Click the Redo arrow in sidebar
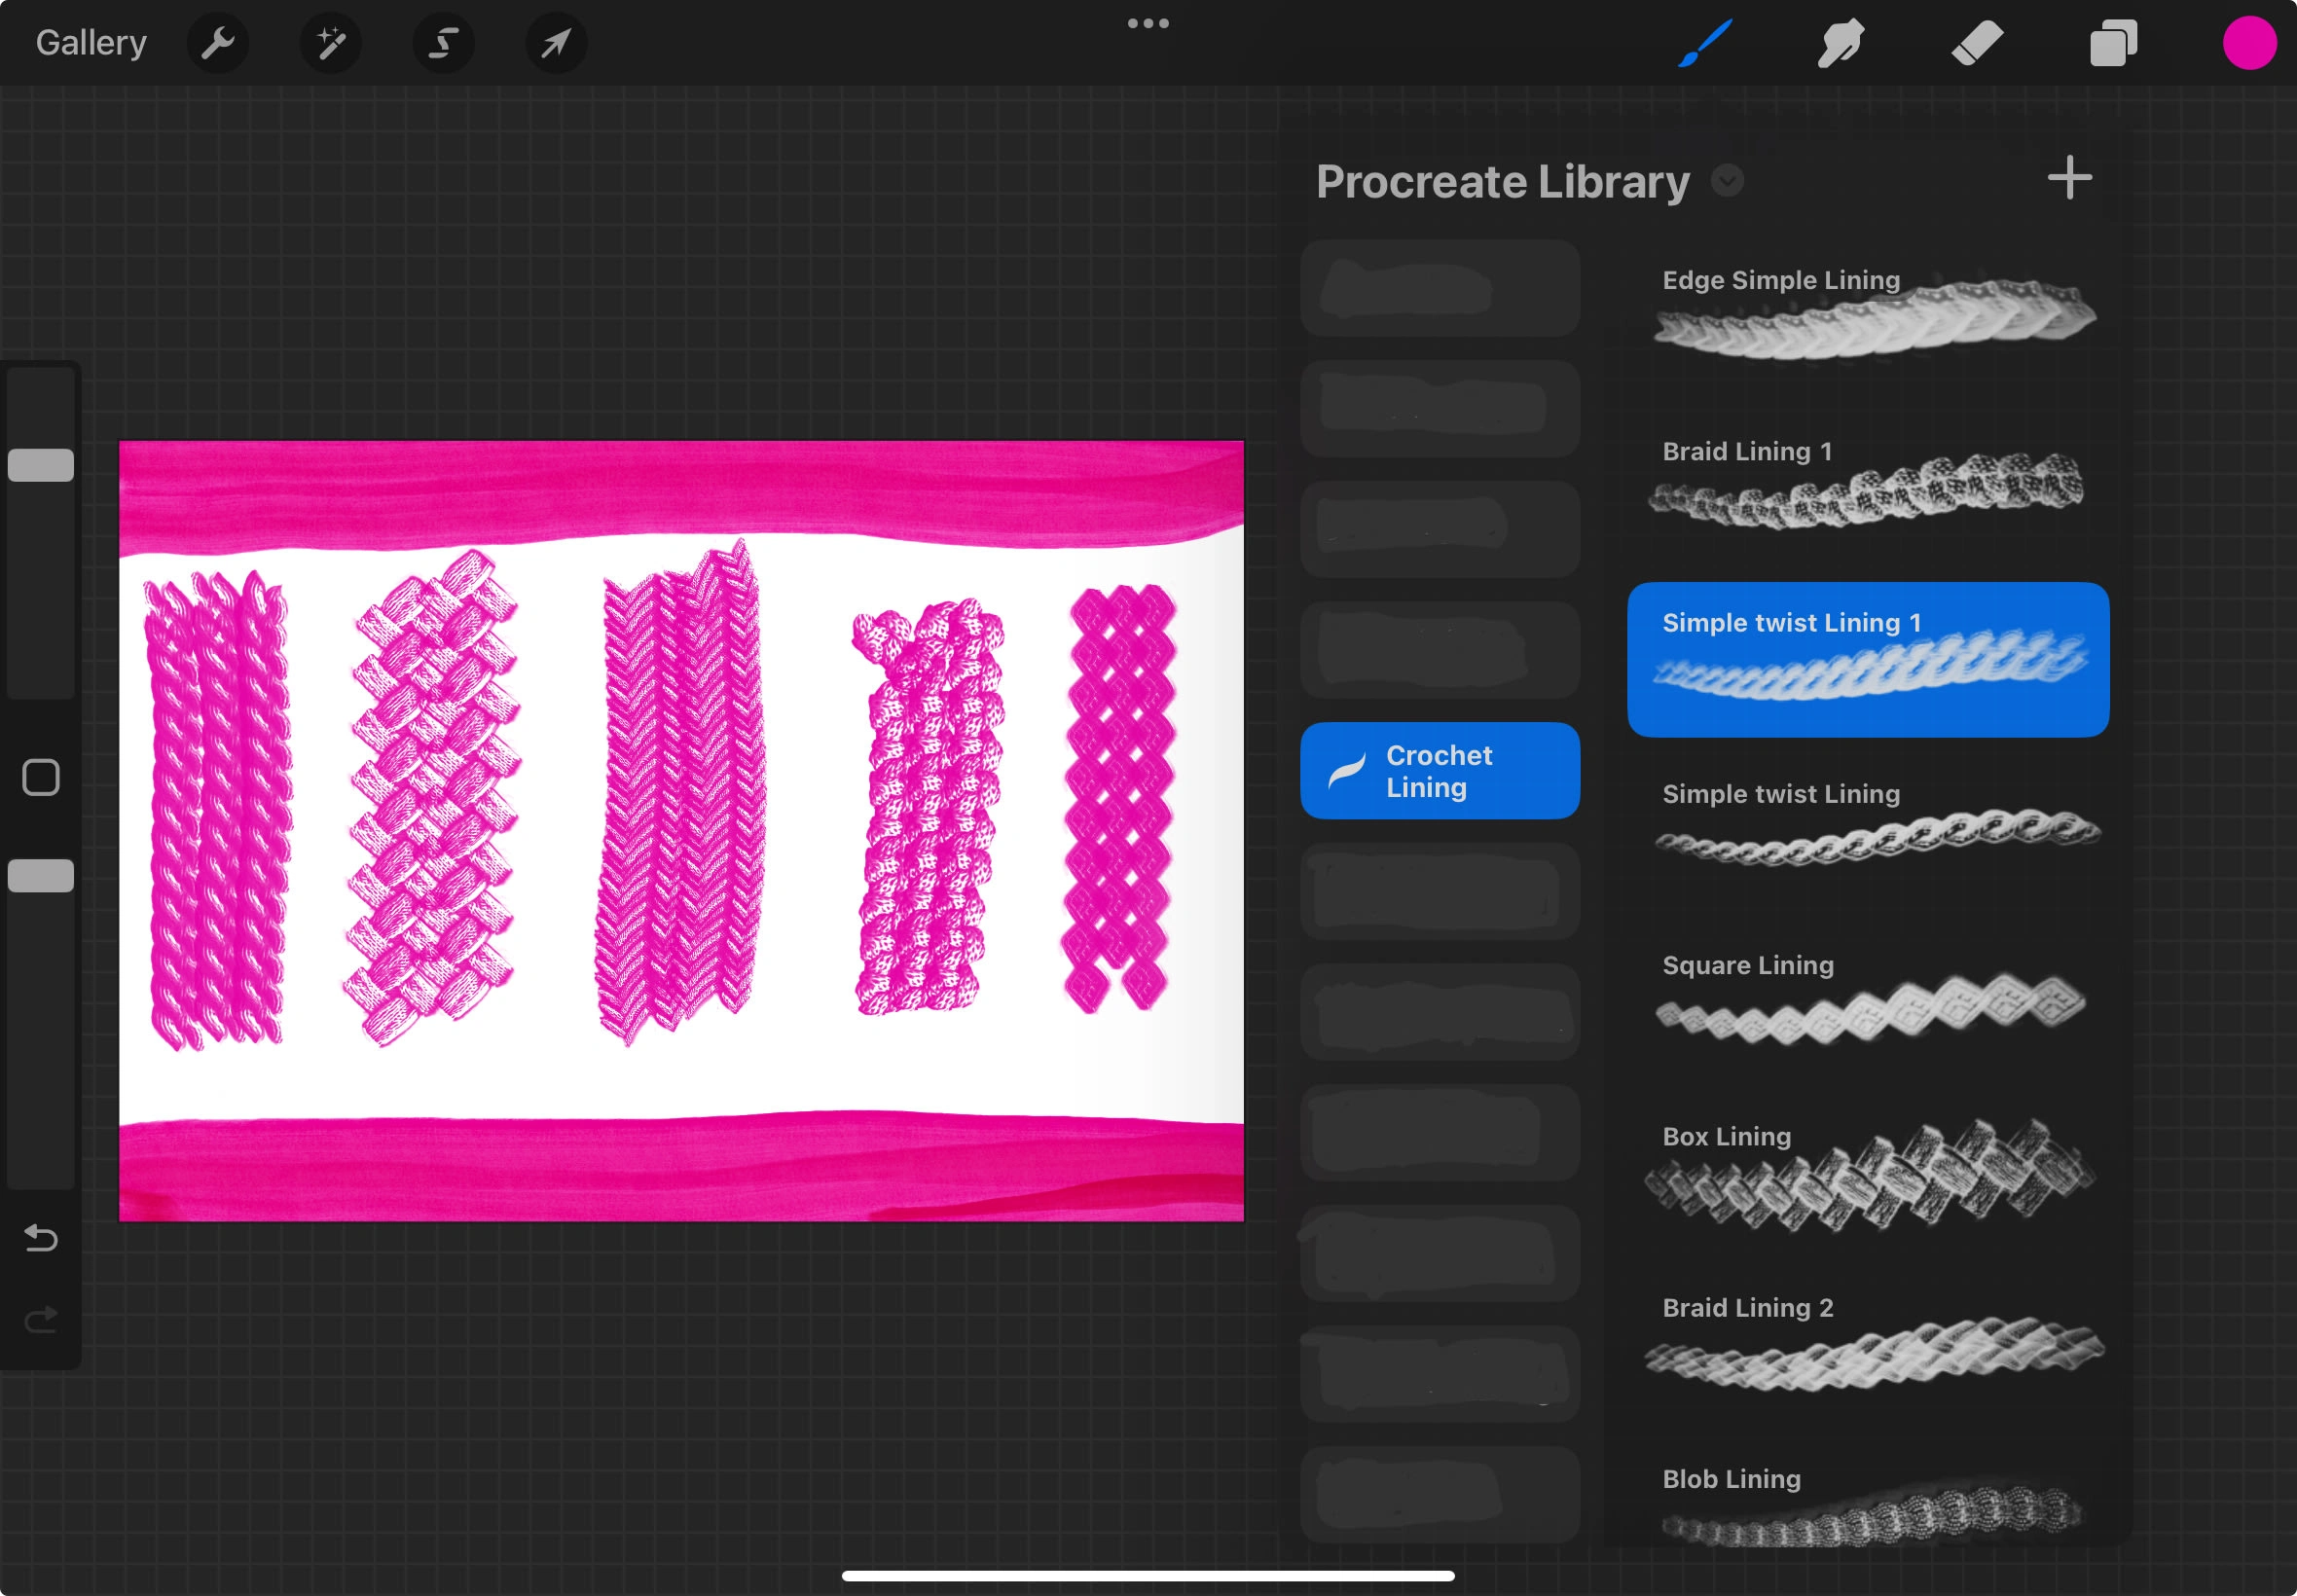This screenshot has width=2297, height=1596. coord(41,1320)
